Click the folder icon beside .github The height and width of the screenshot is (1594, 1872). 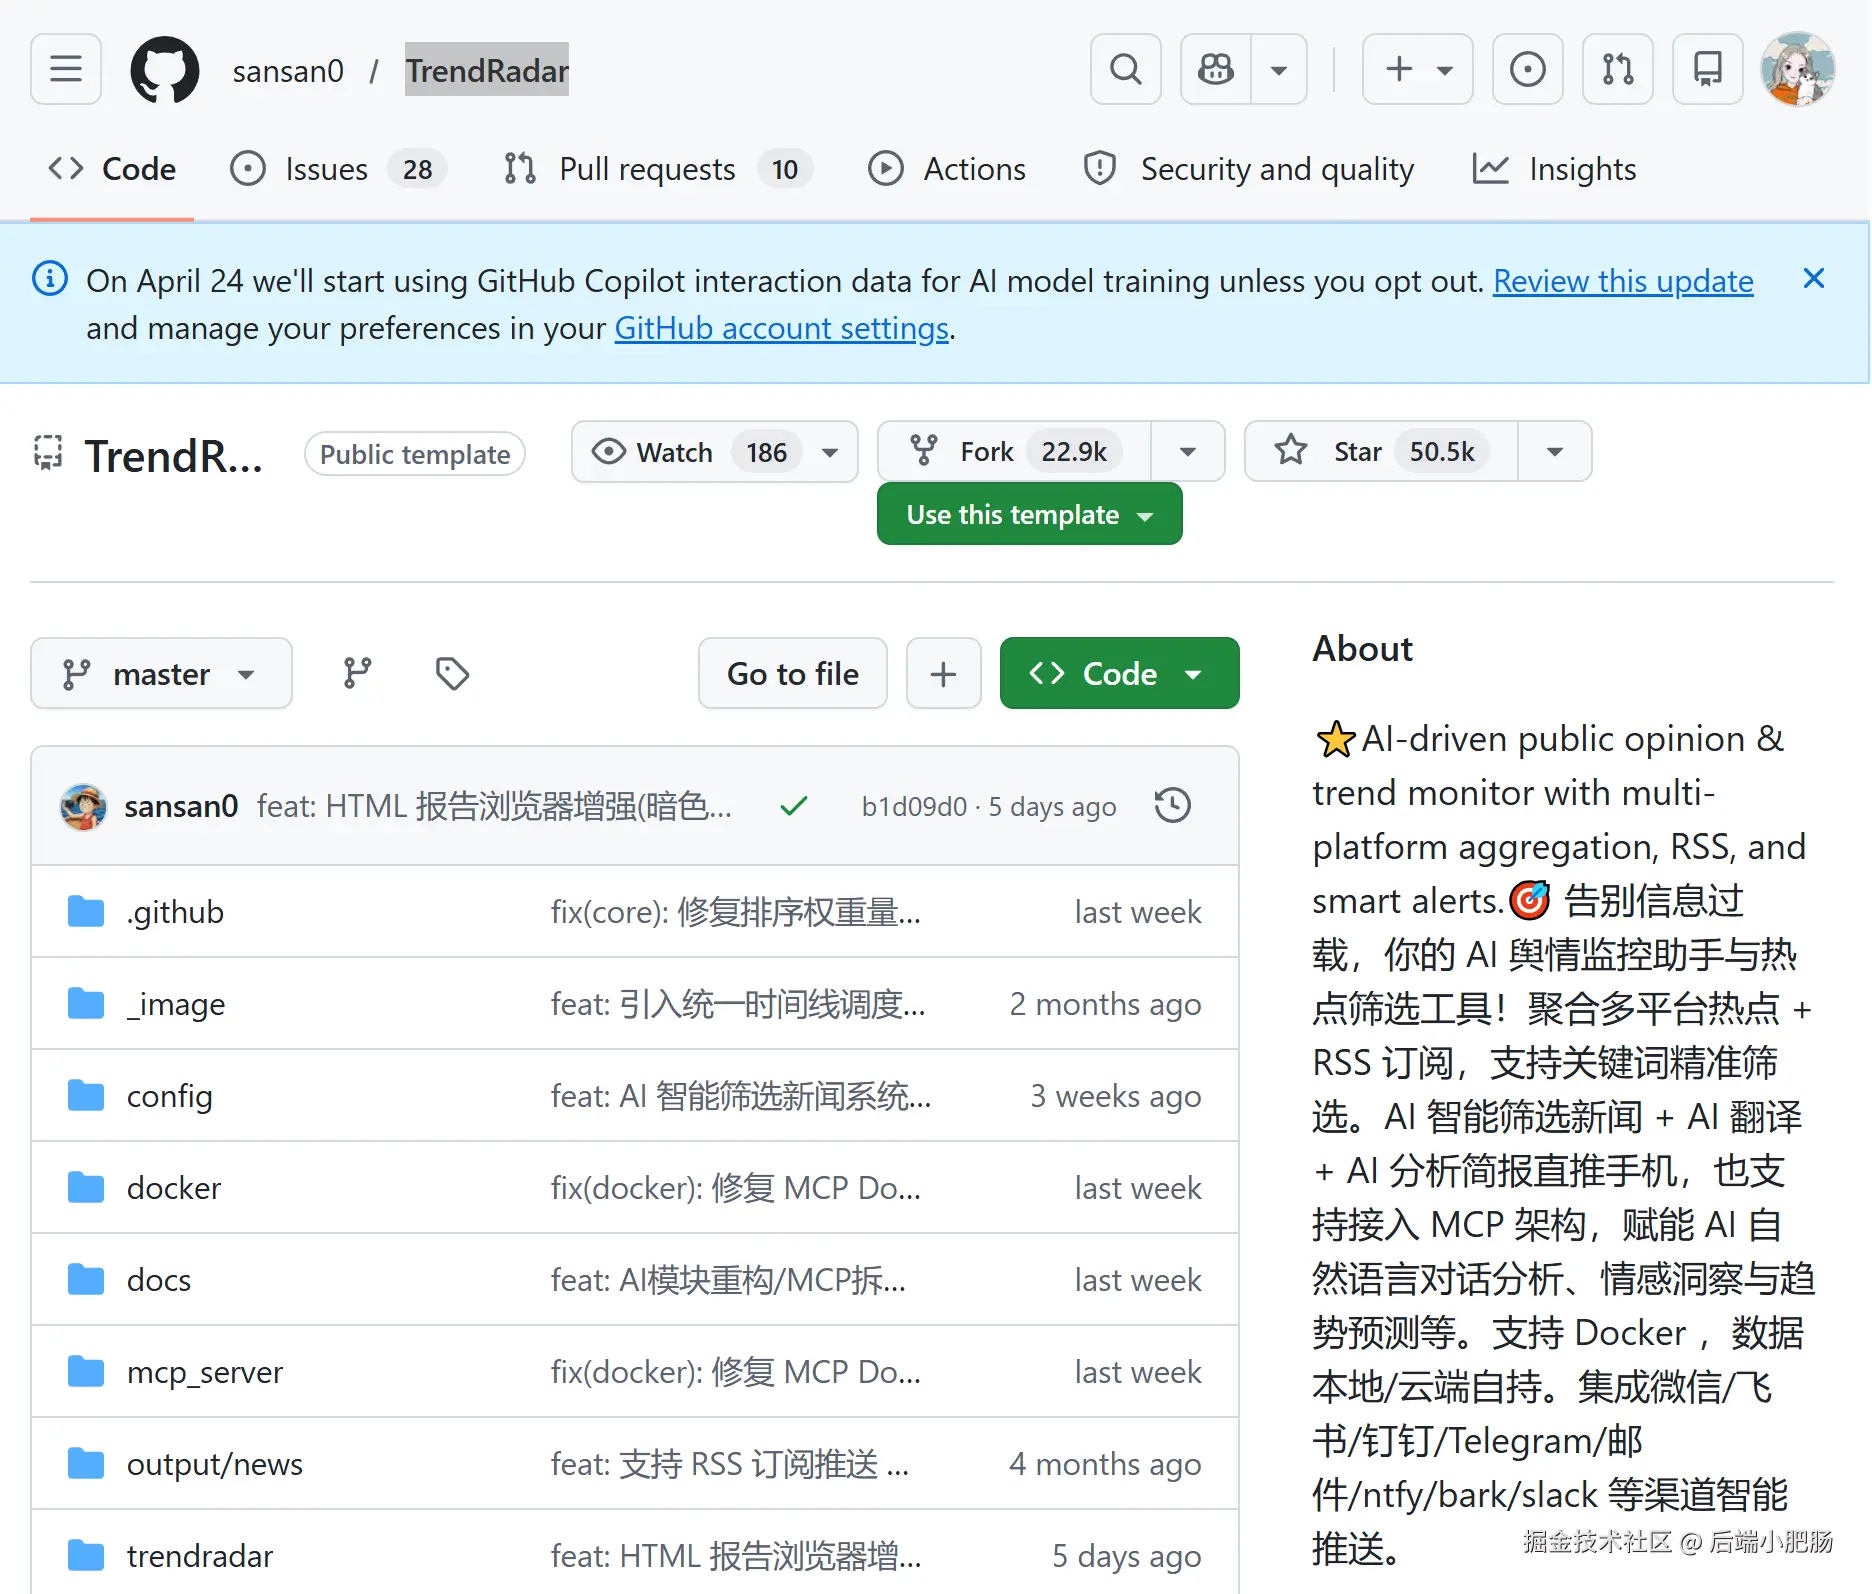pos(86,912)
